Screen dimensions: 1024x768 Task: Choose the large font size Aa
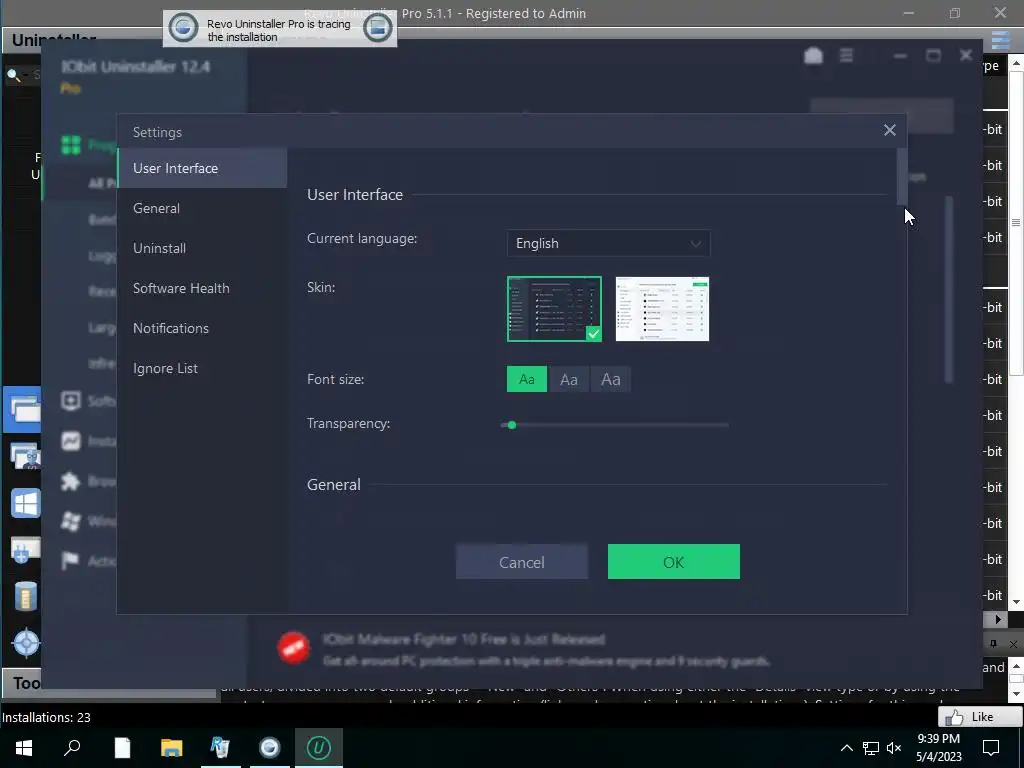[611, 379]
